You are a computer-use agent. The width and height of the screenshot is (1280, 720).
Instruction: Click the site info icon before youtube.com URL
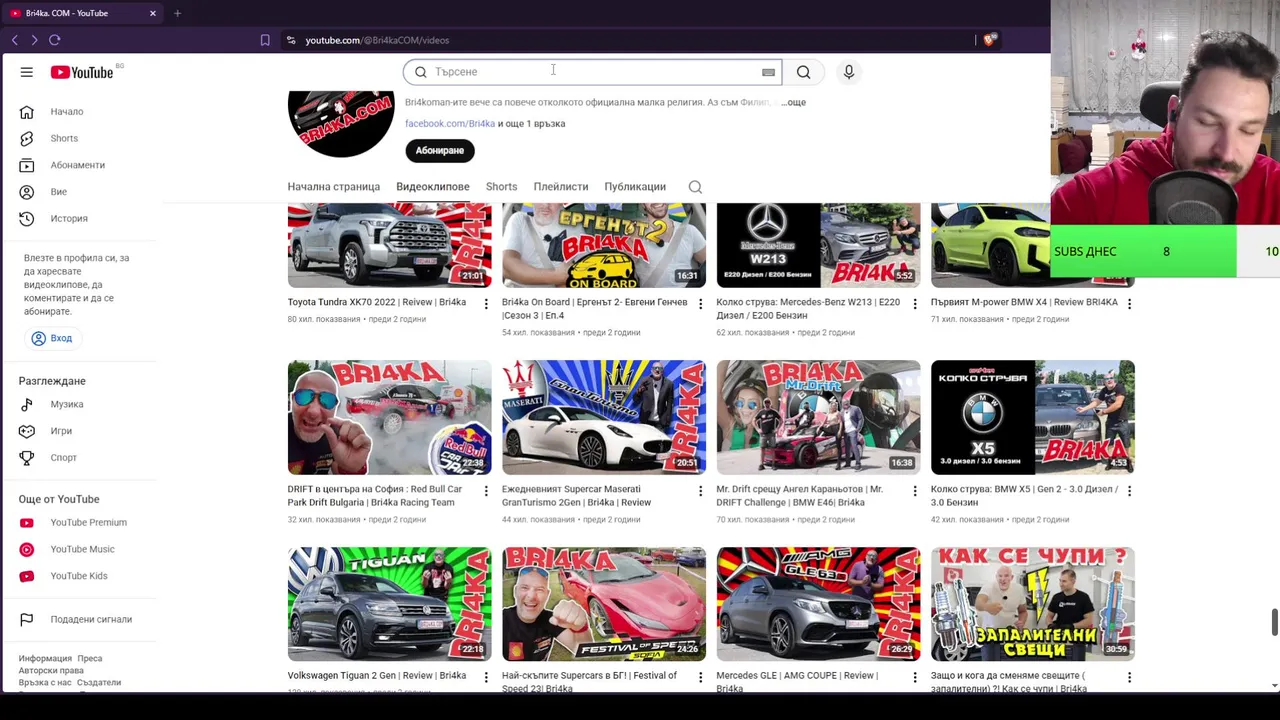[x=291, y=40]
